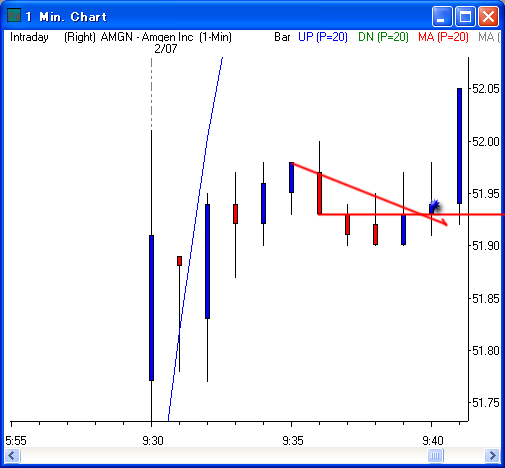The image size is (505, 468).
Task: Maximize the 1 Min. Chart window
Action: [x=465, y=16]
